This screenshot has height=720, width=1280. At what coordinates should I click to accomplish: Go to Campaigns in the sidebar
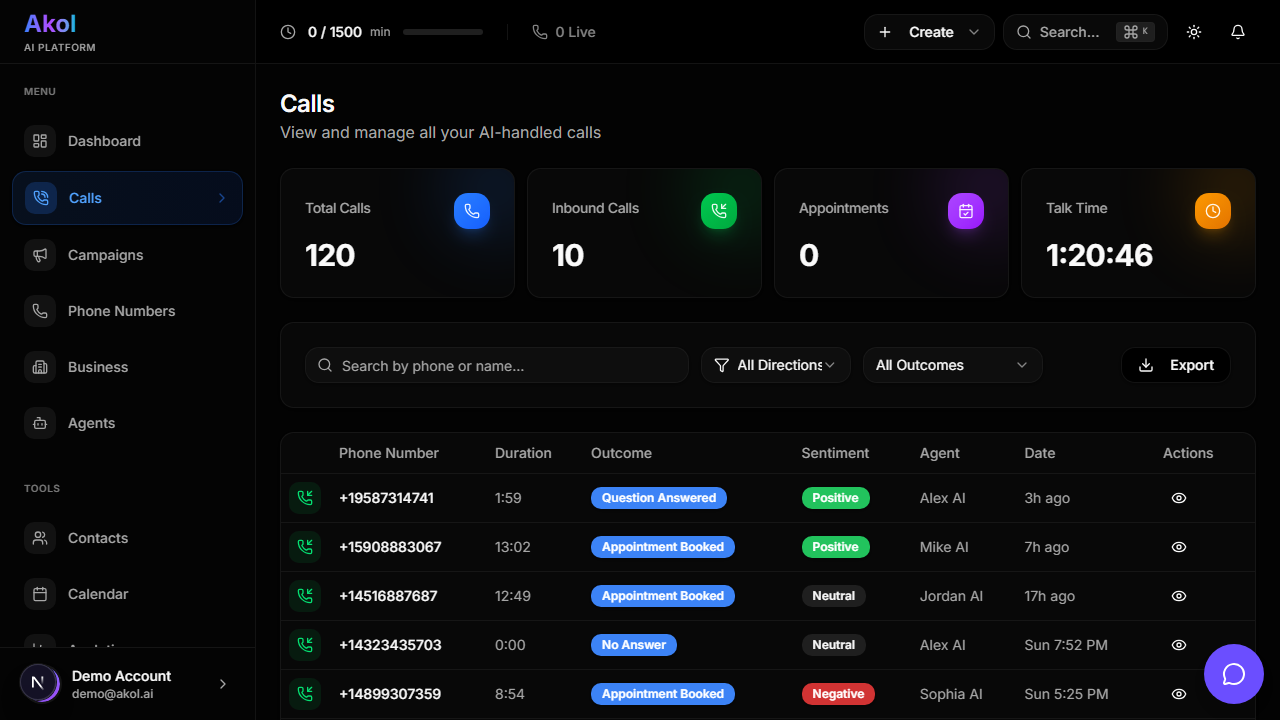pos(105,255)
